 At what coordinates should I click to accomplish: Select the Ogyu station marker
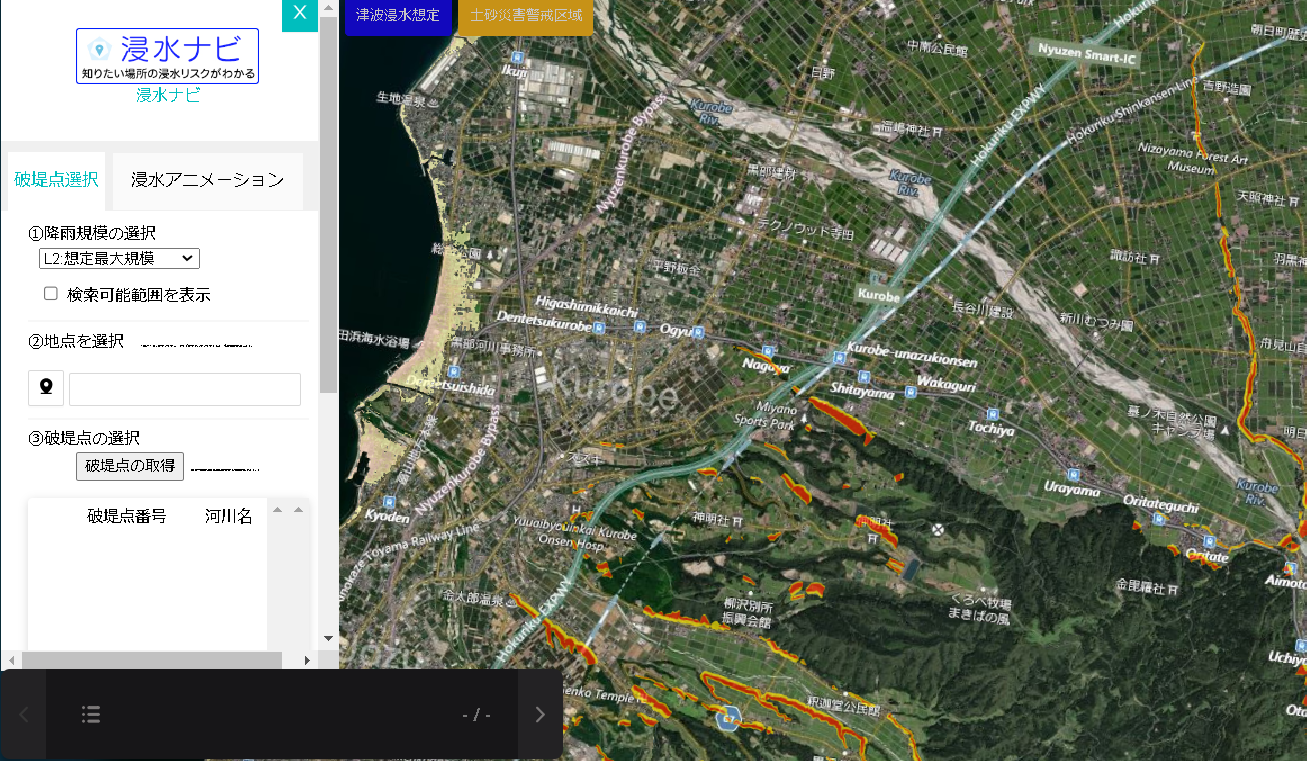(x=699, y=331)
